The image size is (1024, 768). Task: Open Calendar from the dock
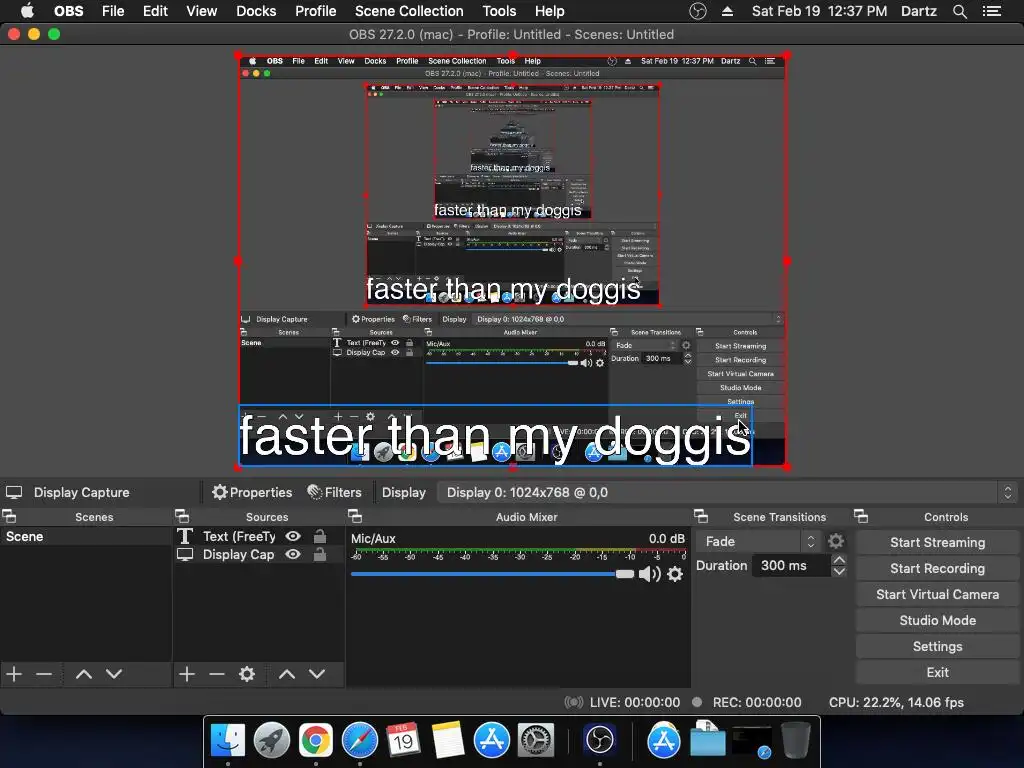click(x=403, y=740)
